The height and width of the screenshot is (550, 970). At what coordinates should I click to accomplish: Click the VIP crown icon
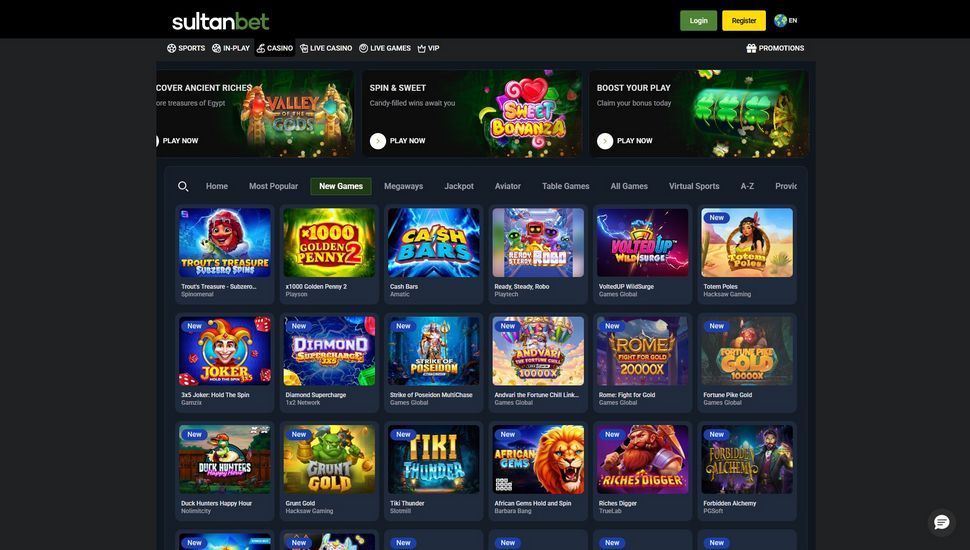pyautogui.click(x=421, y=48)
